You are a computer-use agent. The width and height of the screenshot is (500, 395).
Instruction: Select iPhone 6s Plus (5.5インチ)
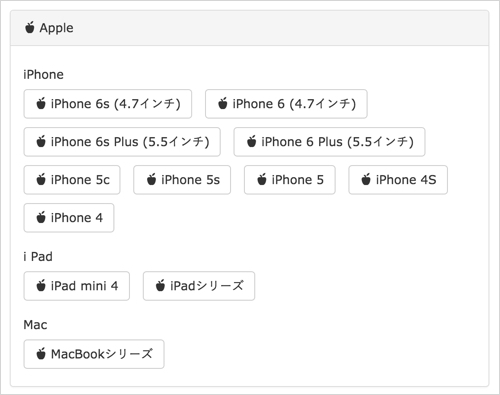(122, 142)
